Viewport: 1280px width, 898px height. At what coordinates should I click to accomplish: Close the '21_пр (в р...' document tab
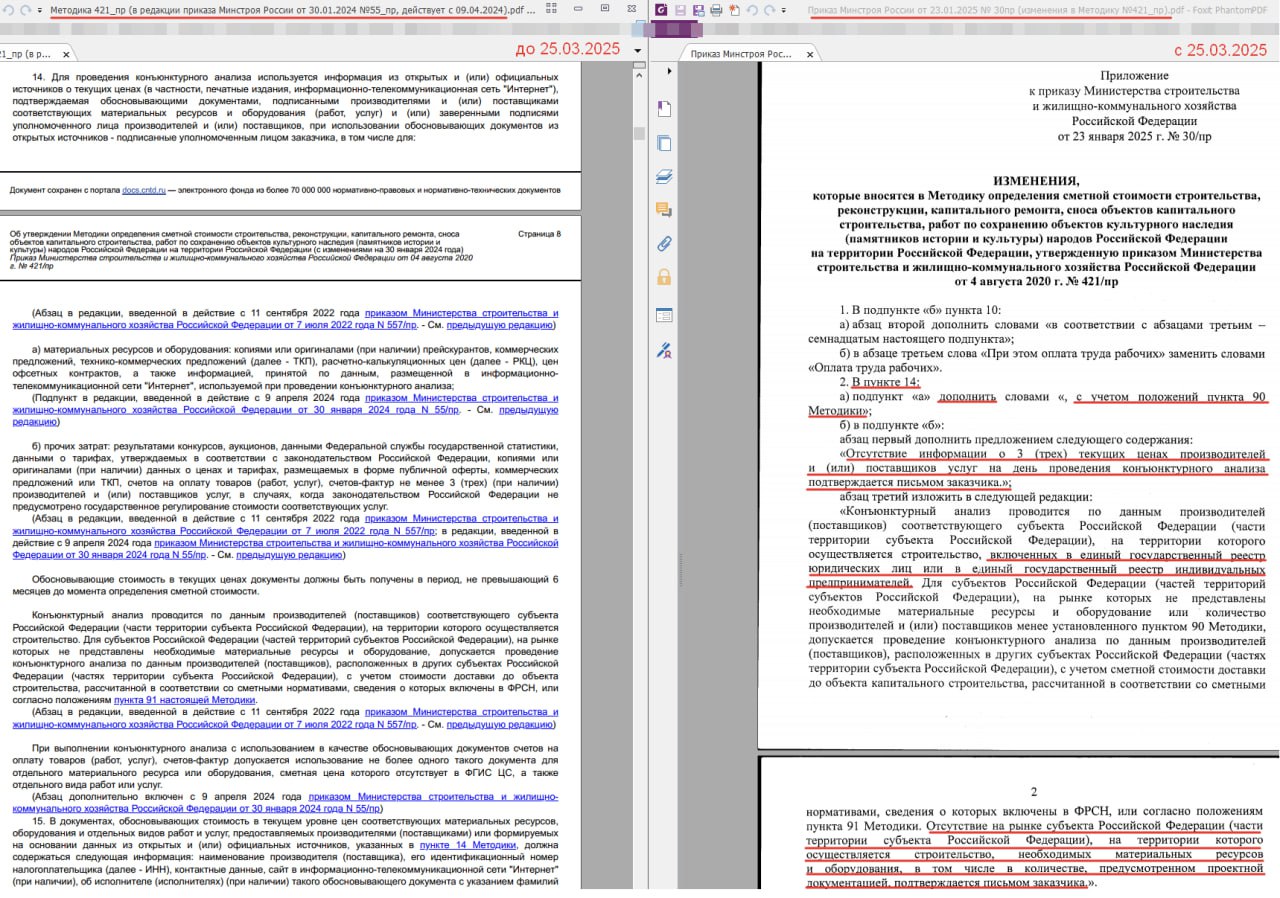65,53
